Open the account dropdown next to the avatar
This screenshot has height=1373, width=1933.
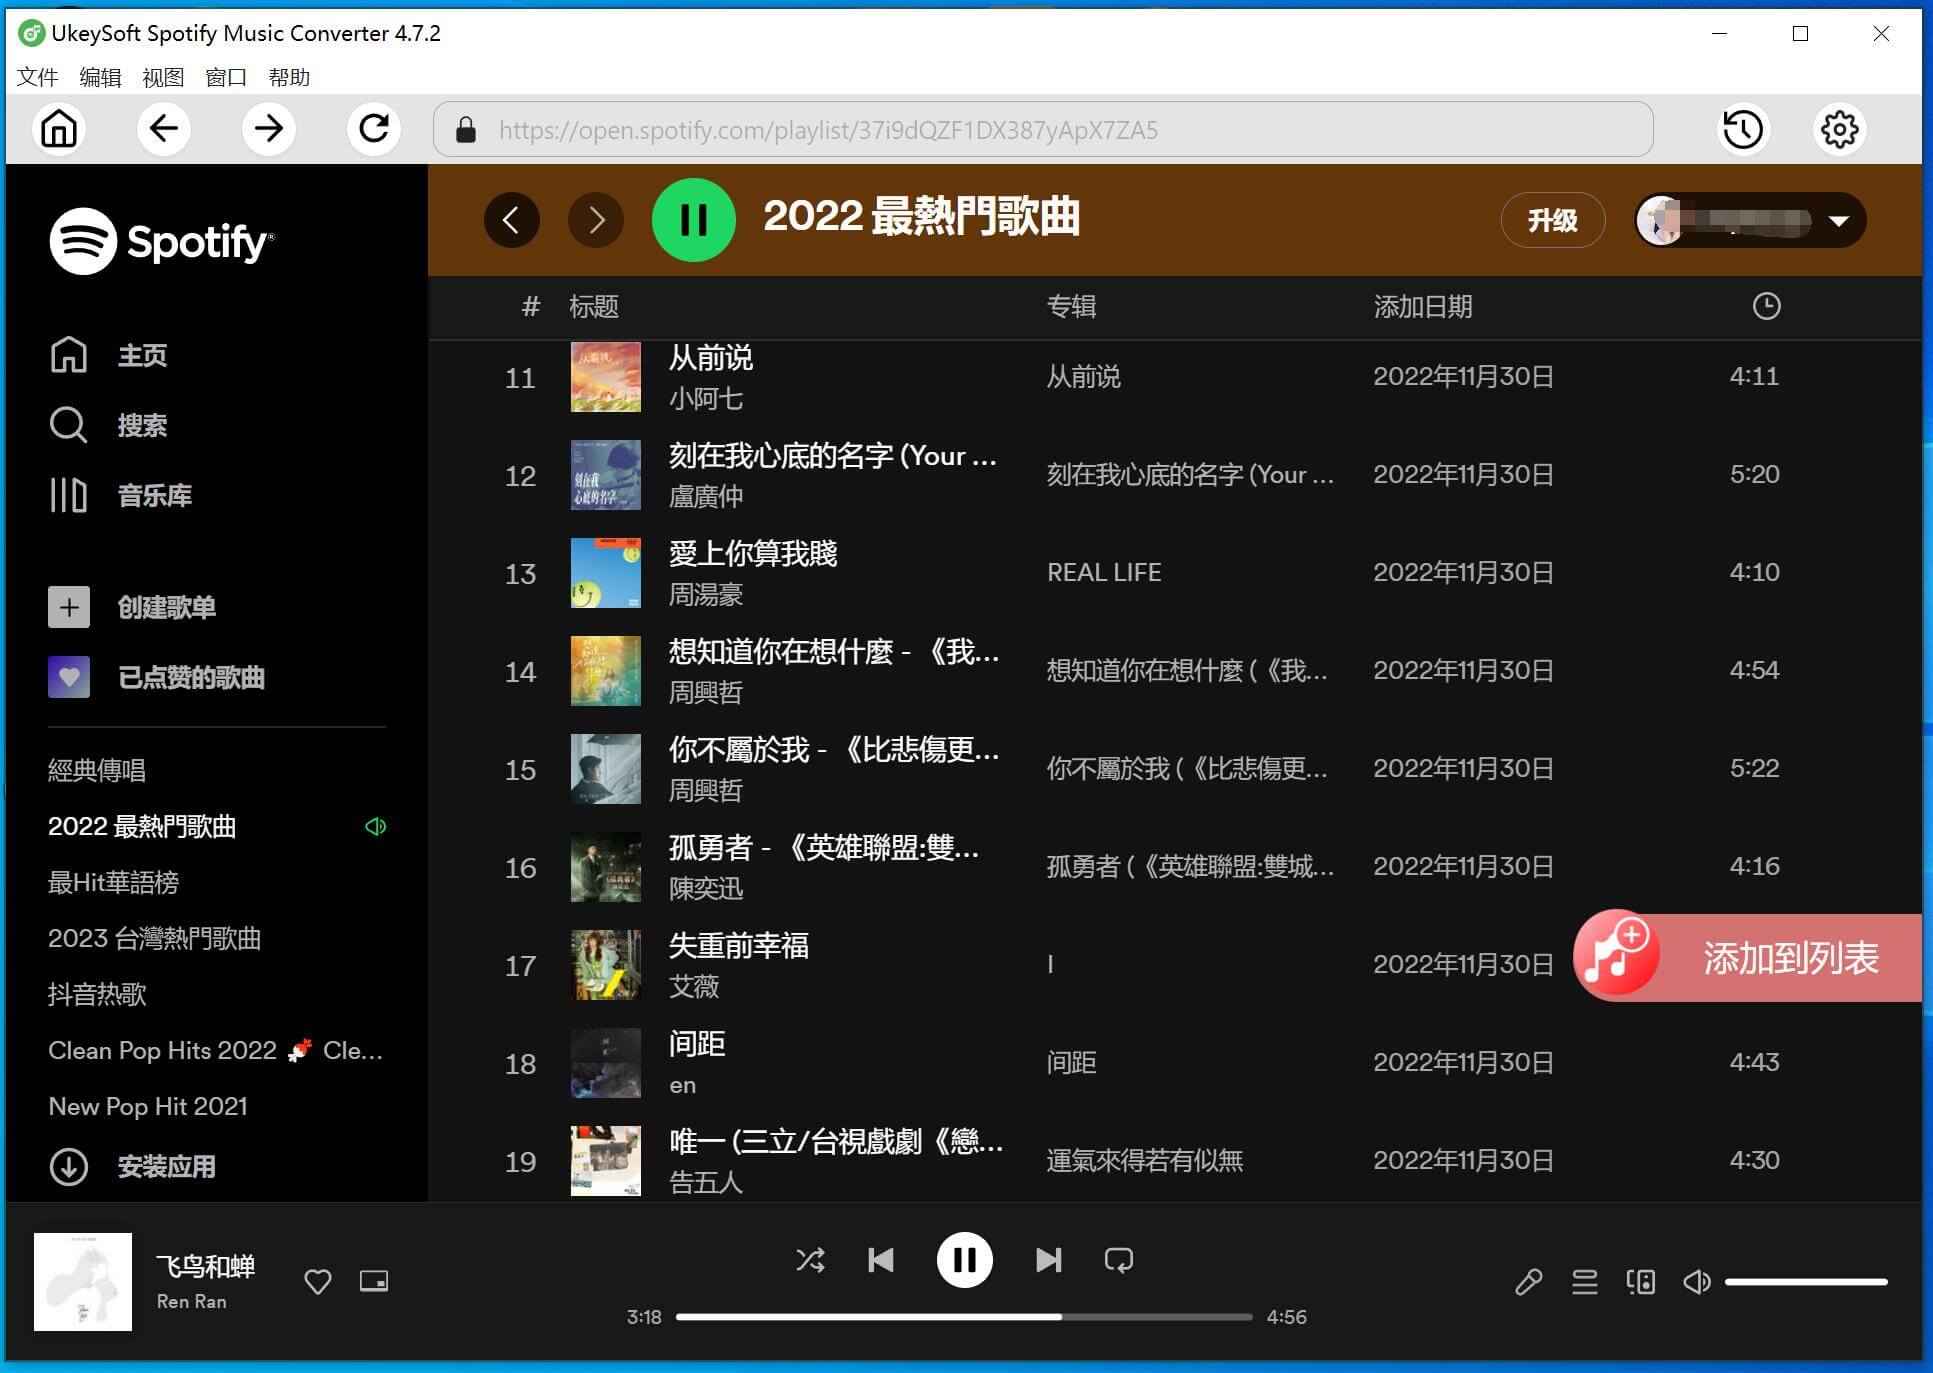[1838, 220]
